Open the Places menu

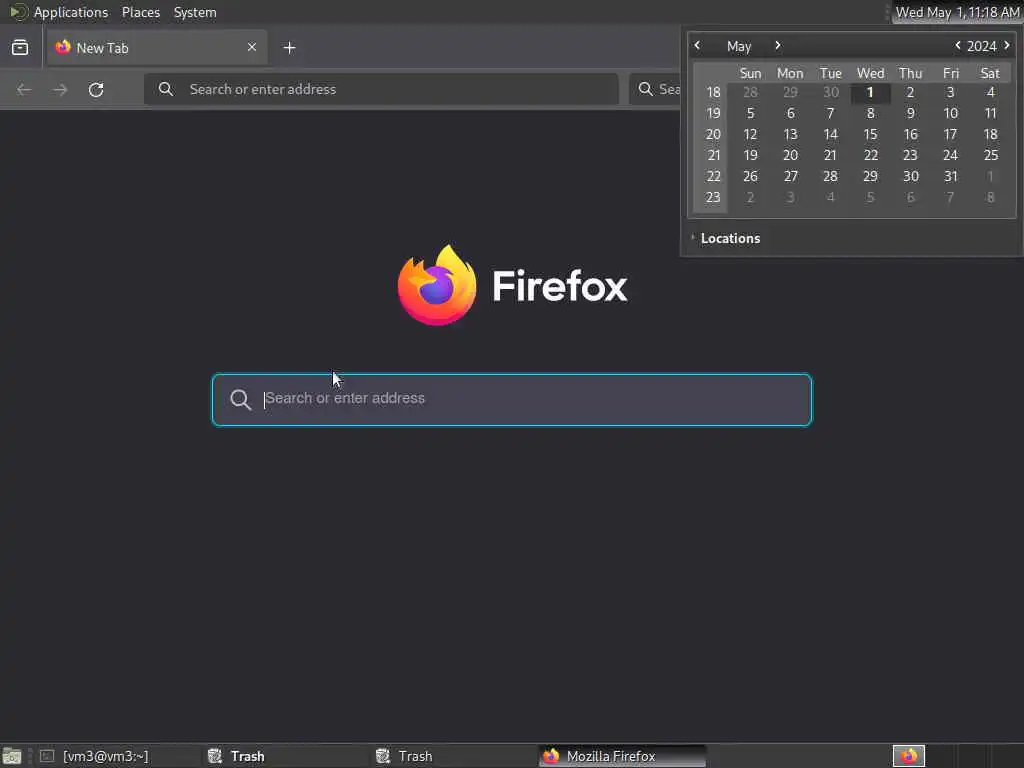pyautogui.click(x=140, y=12)
